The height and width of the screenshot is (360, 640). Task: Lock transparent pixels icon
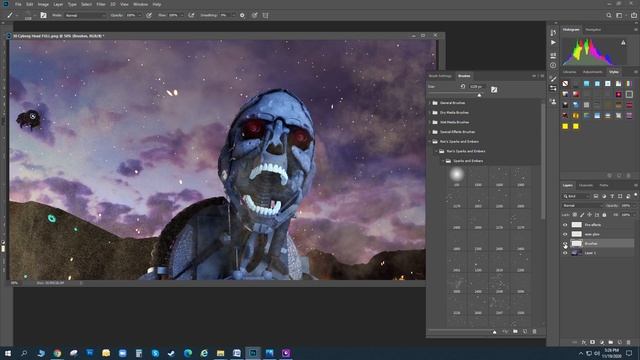point(575,215)
